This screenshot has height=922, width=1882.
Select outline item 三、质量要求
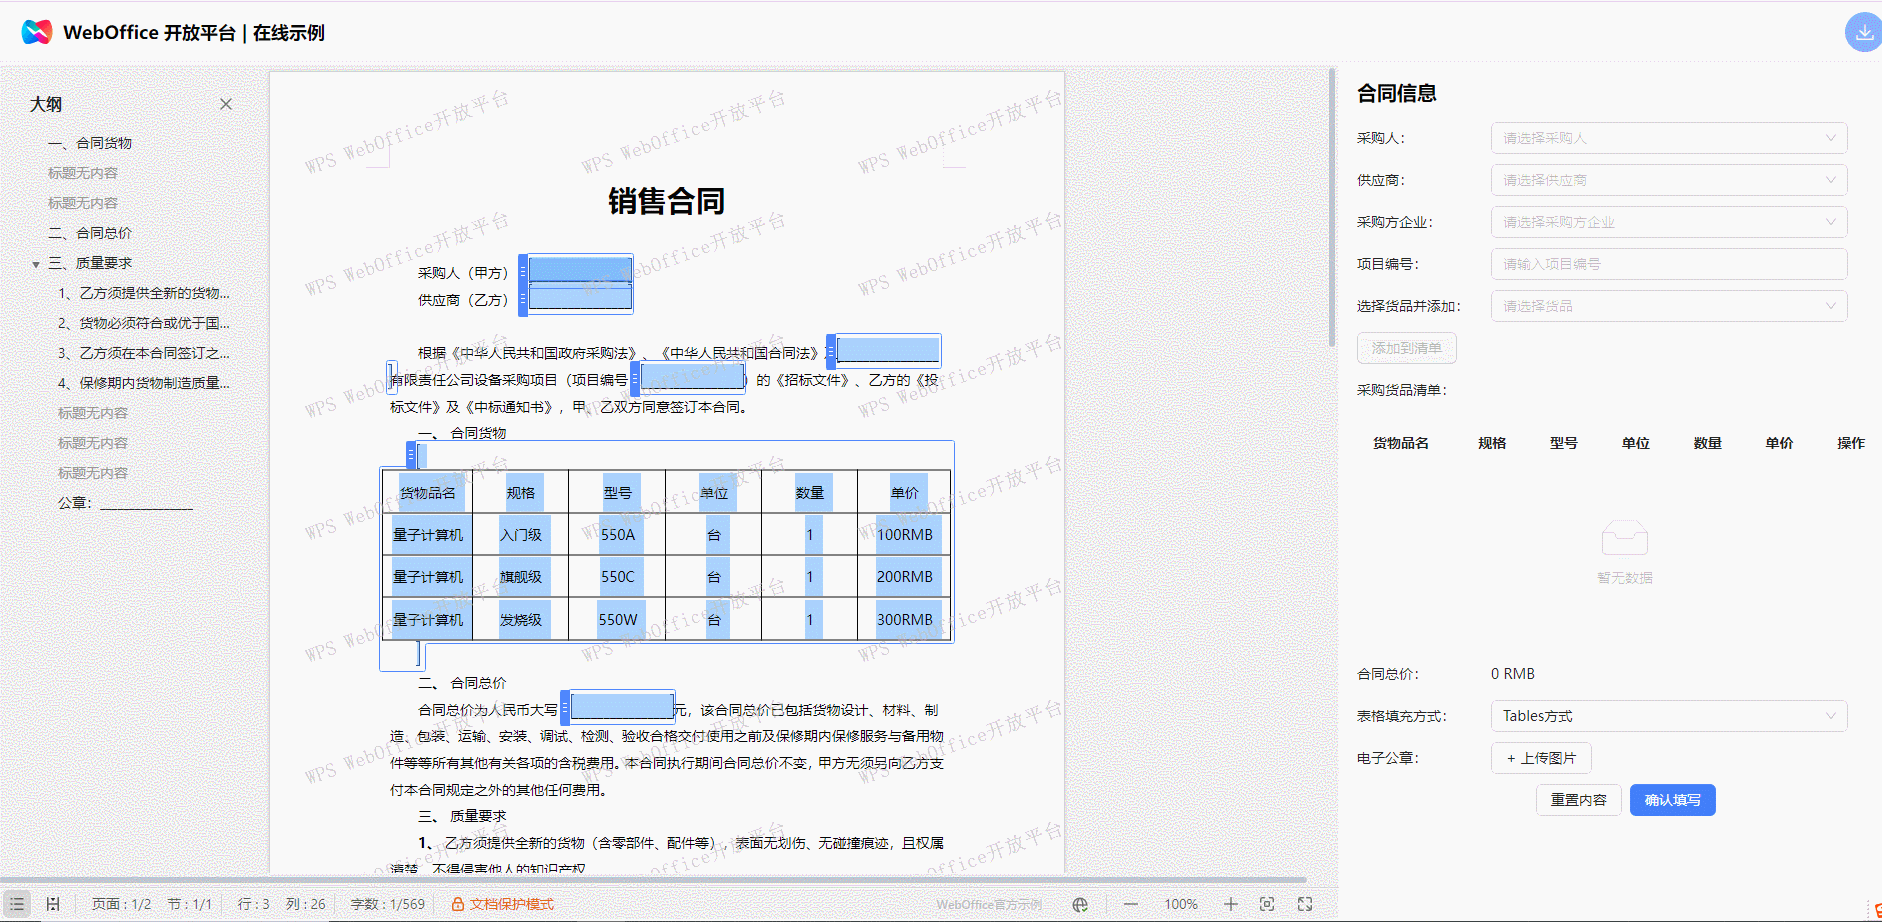point(90,263)
